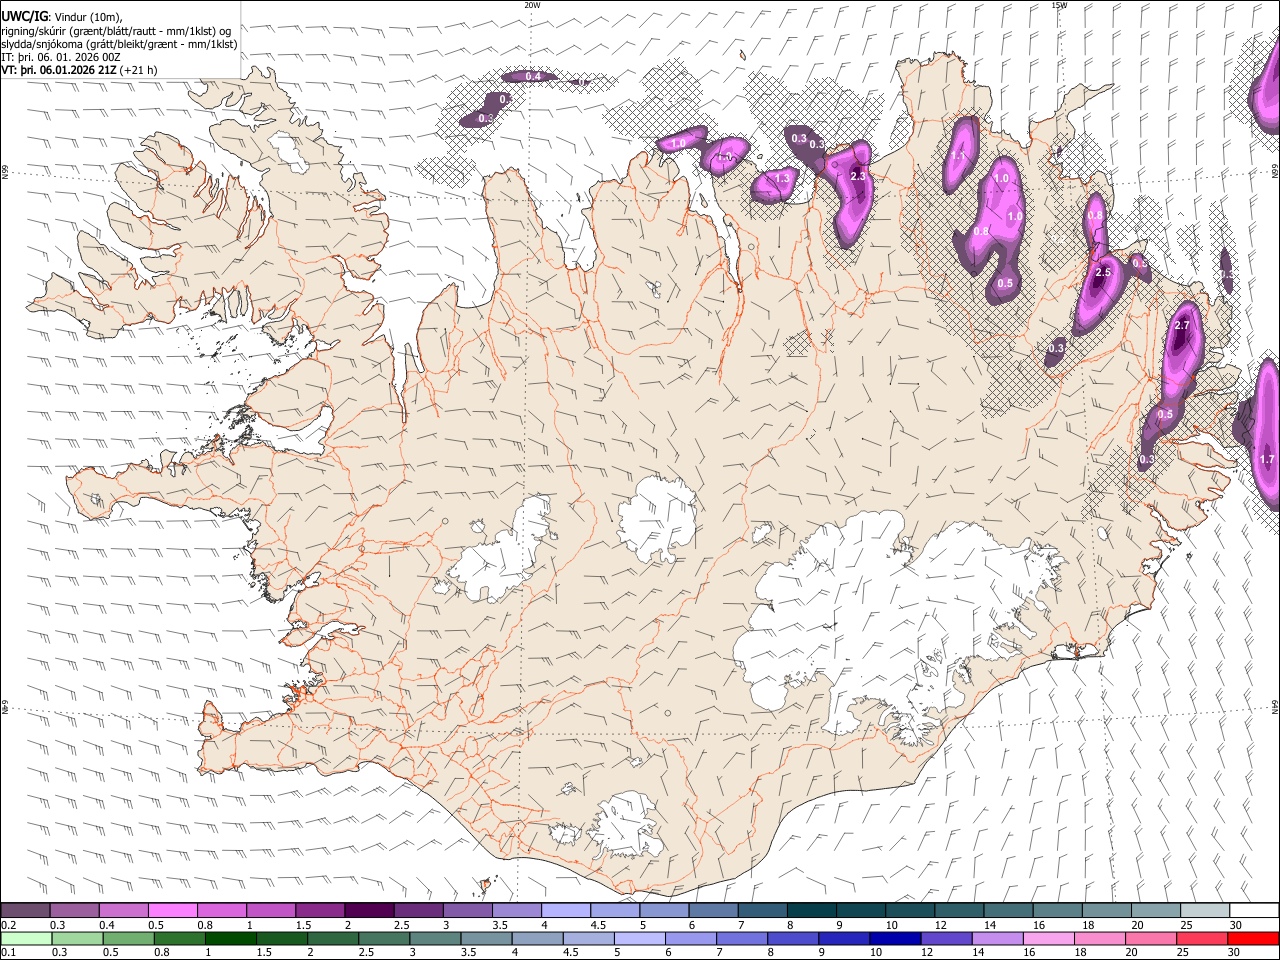Viewport: 1280px width, 960px height.
Task: Pick the light lavender 4–4.5 snow legend swatch
Action: (x=564, y=911)
